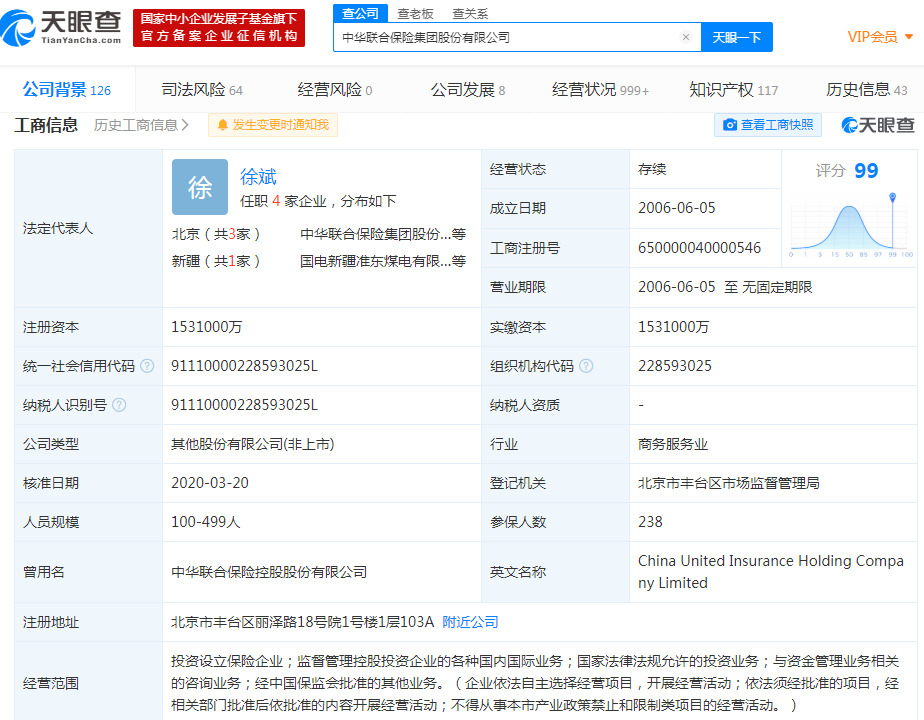Screen dimensions: 924x720
Task: Switch to 查公司 search tab
Action: point(361,13)
